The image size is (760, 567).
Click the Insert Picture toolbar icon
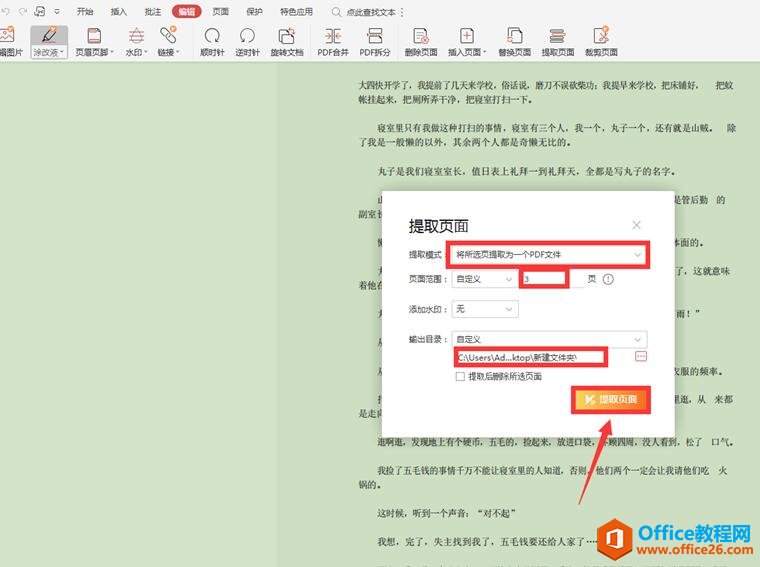click(x=9, y=36)
